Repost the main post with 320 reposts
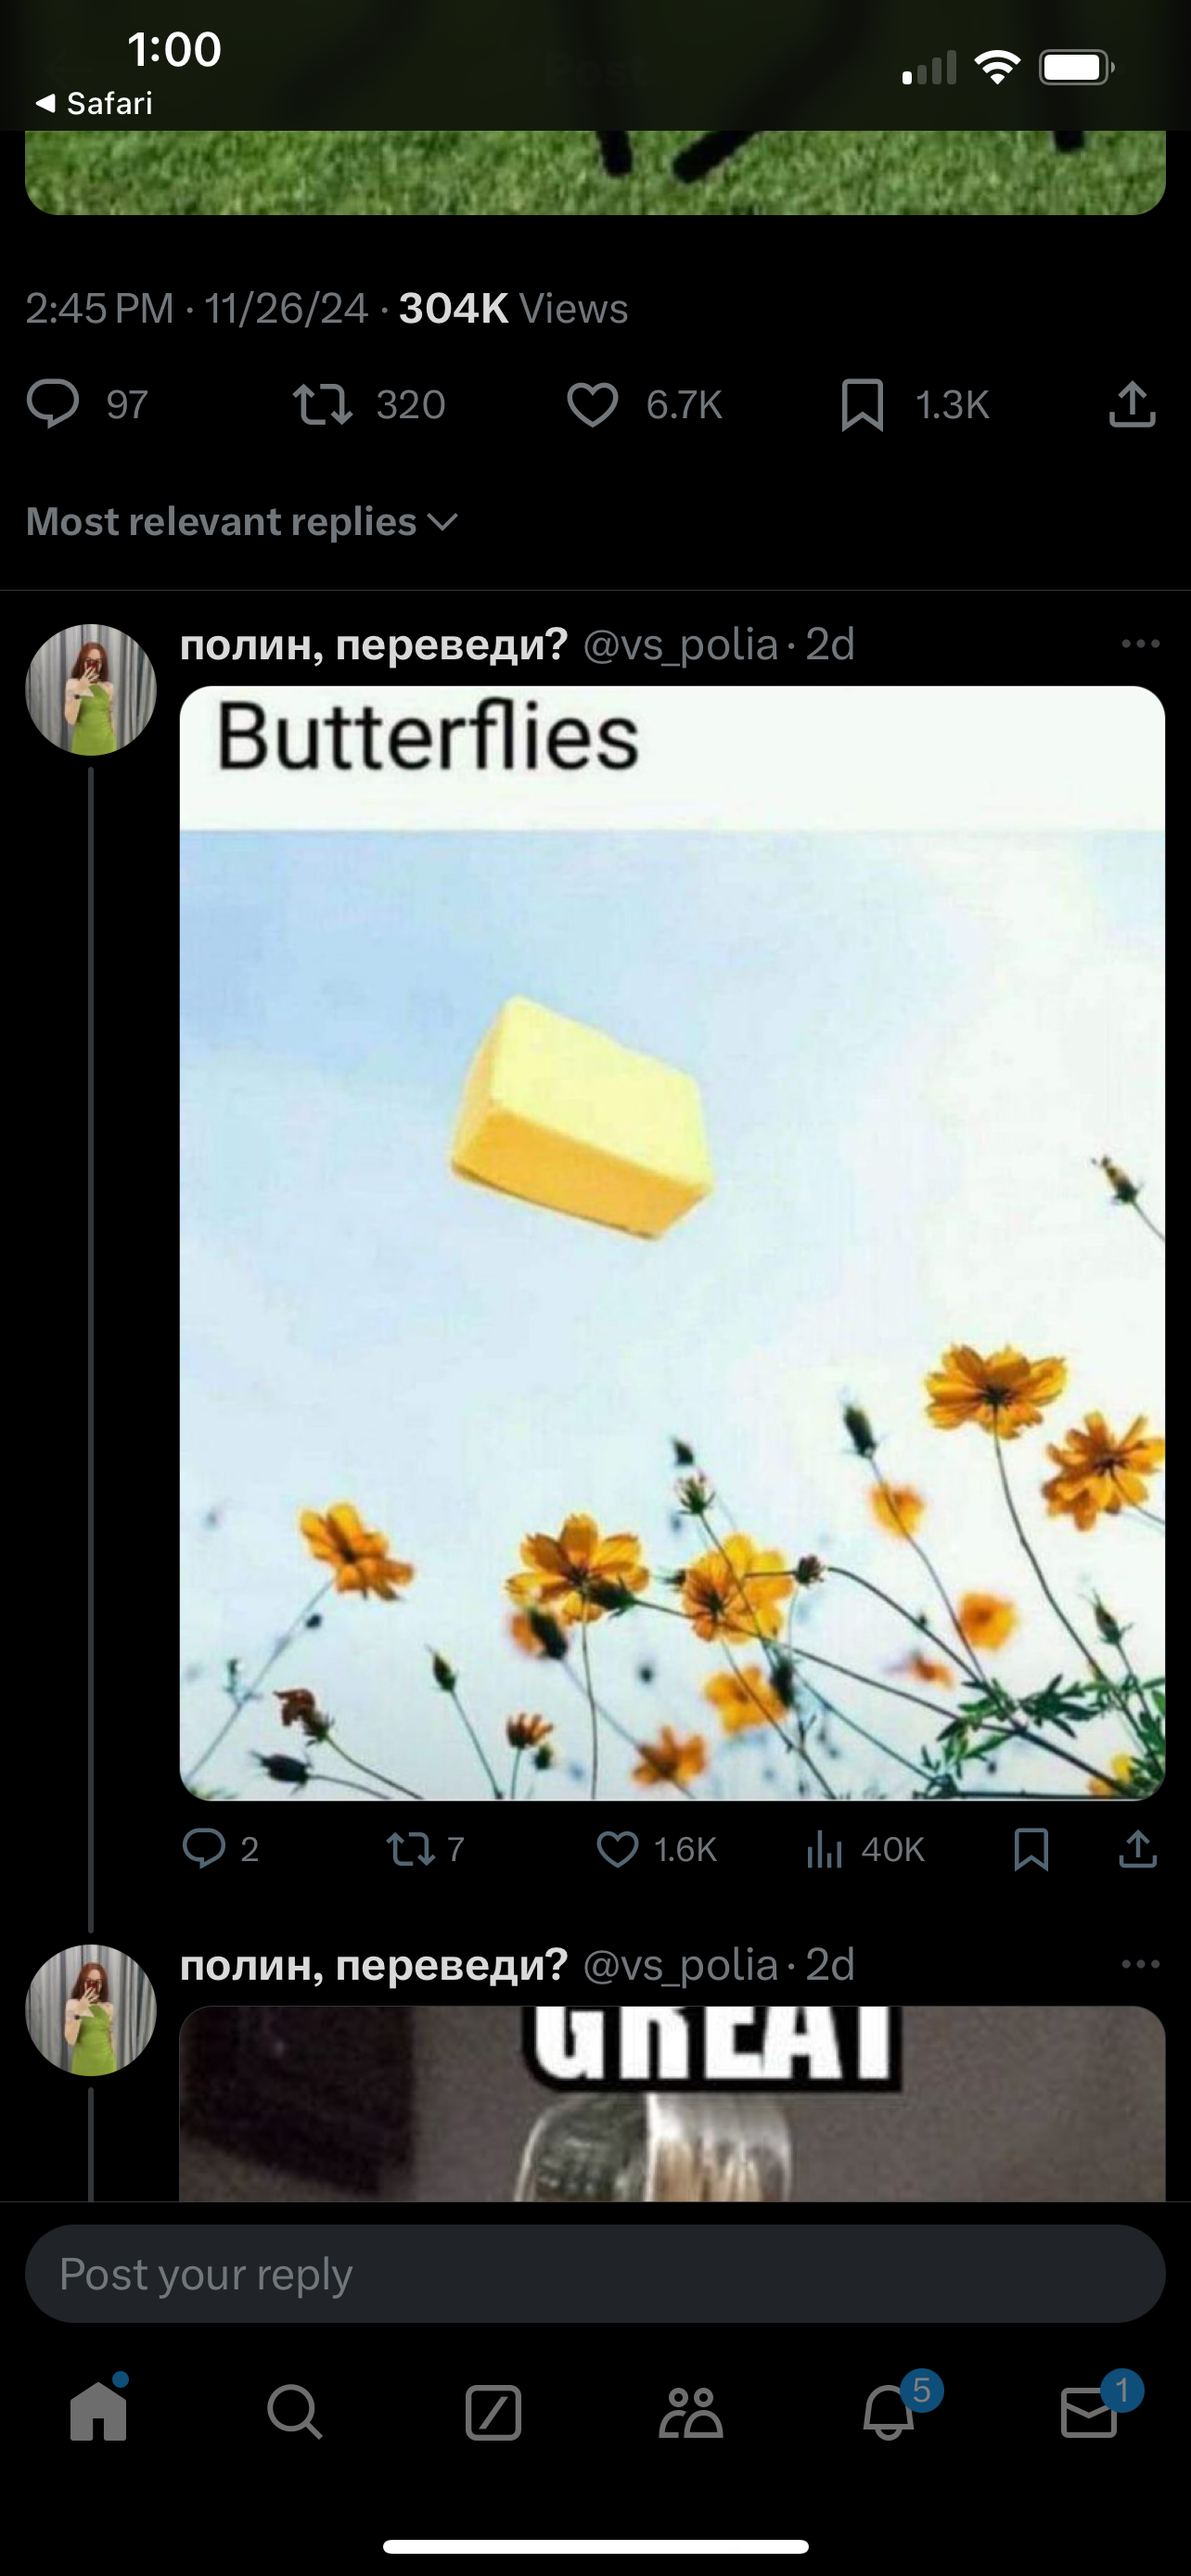The image size is (1191, 2576). click(322, 405)
